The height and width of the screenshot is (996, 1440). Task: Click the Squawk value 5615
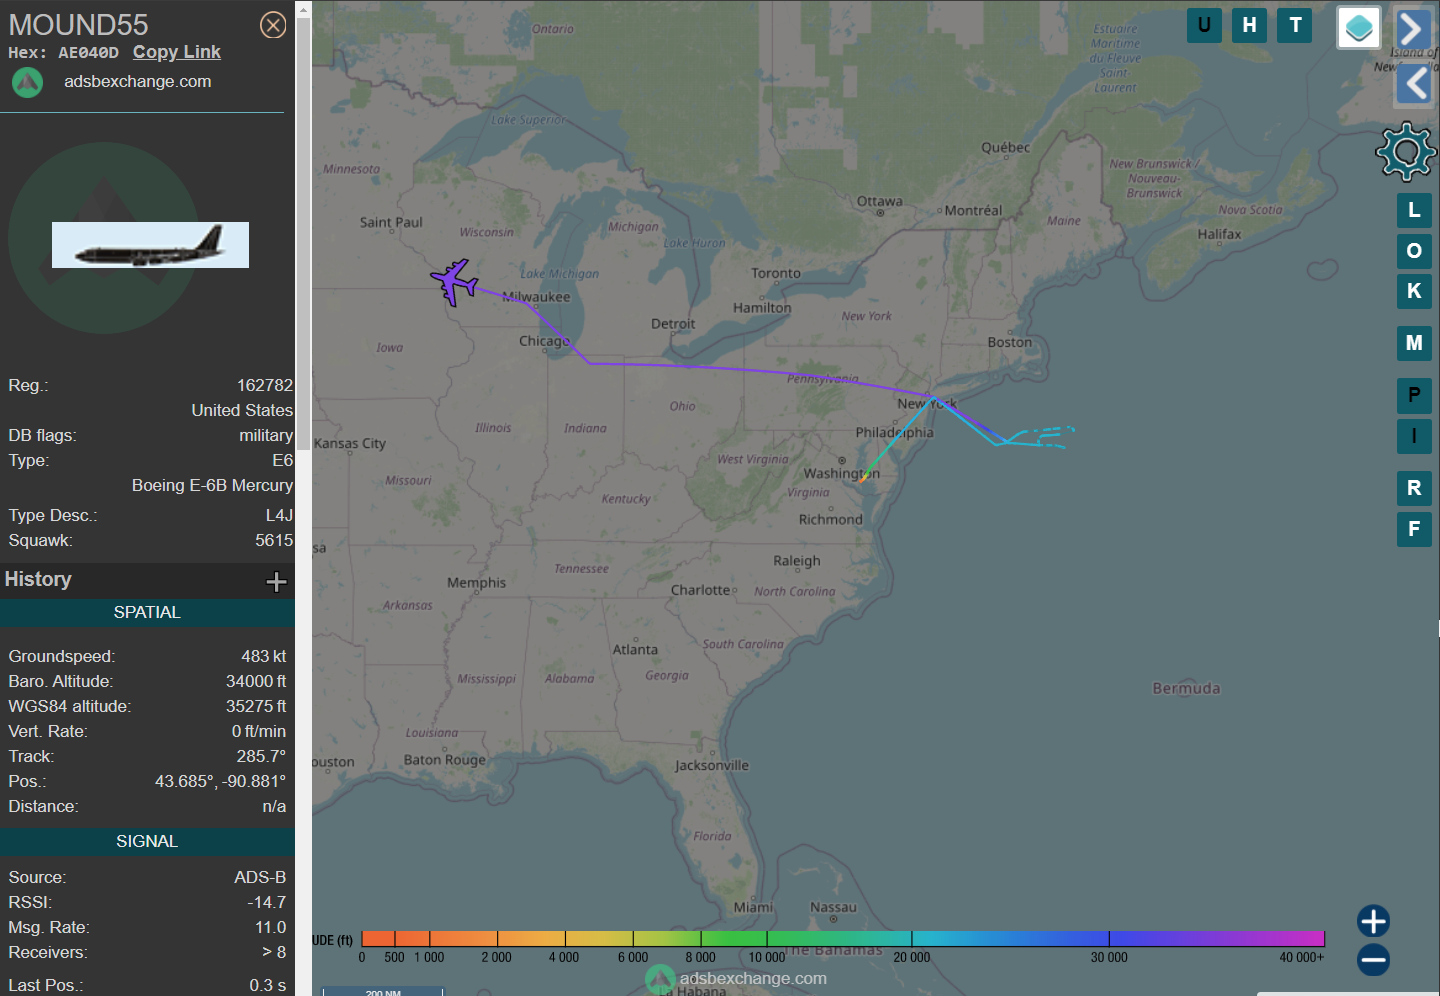(274, 540)
